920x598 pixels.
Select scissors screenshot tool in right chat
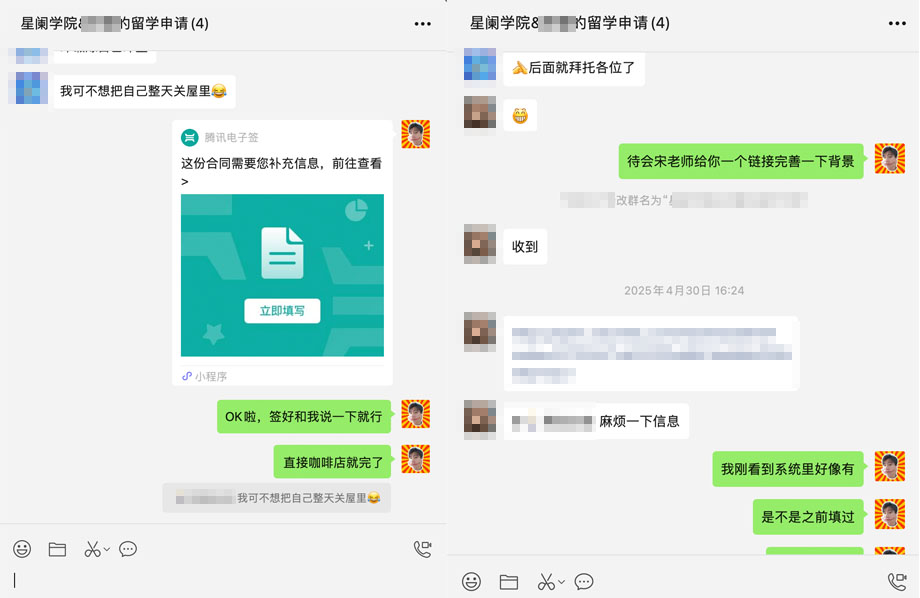point(545,581)
